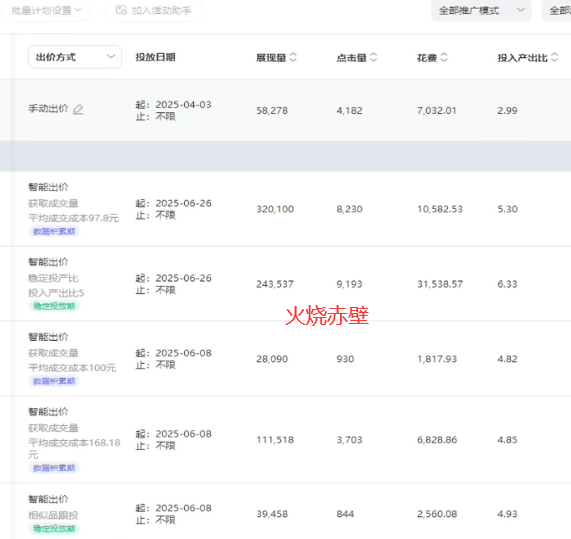Image resolution: width=571 pixels, height=539 pixels.
Task: Click the 数据积累期 tag in 97.8元 row
Action: (54, 231)
